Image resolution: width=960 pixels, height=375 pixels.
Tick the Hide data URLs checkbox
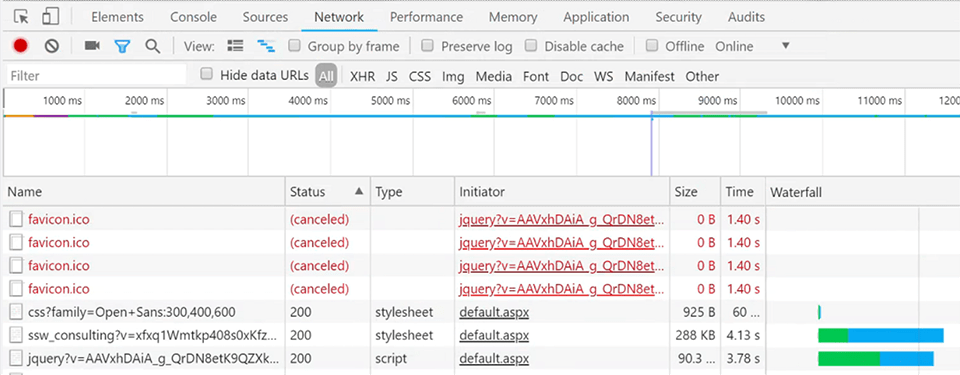coord(207,74)
